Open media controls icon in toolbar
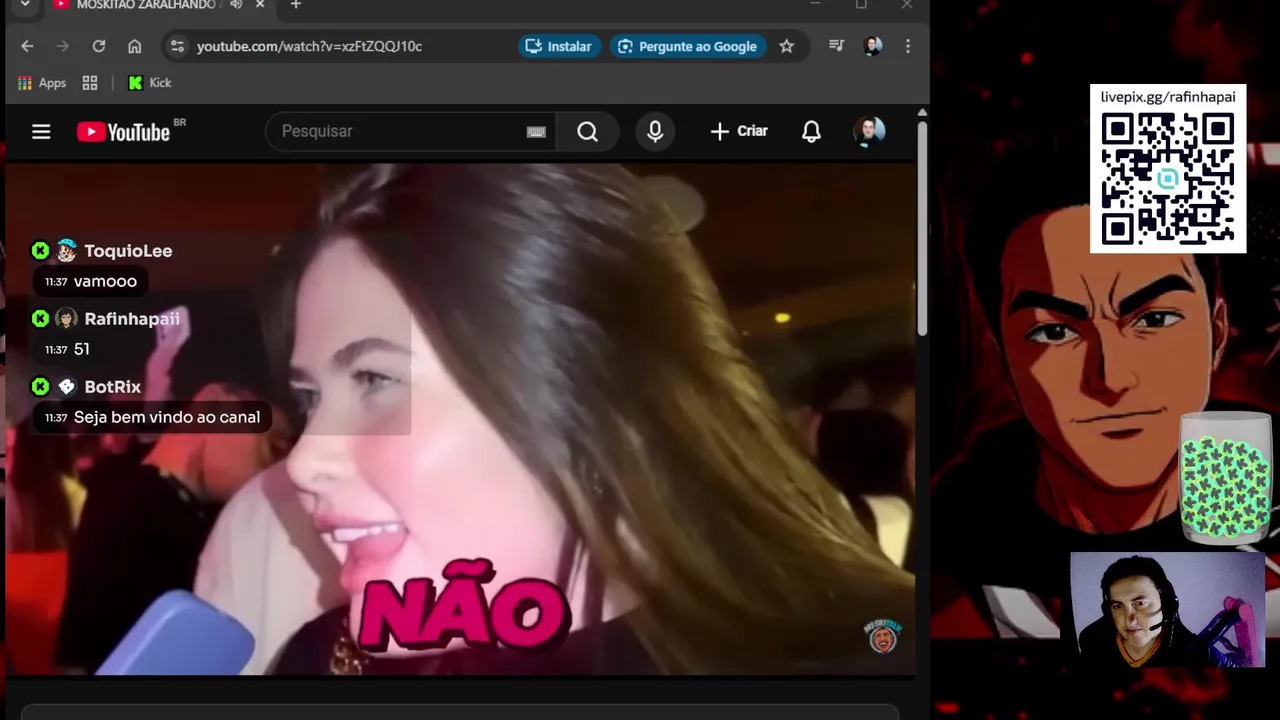1280x720 pixels. coord(836,46)
